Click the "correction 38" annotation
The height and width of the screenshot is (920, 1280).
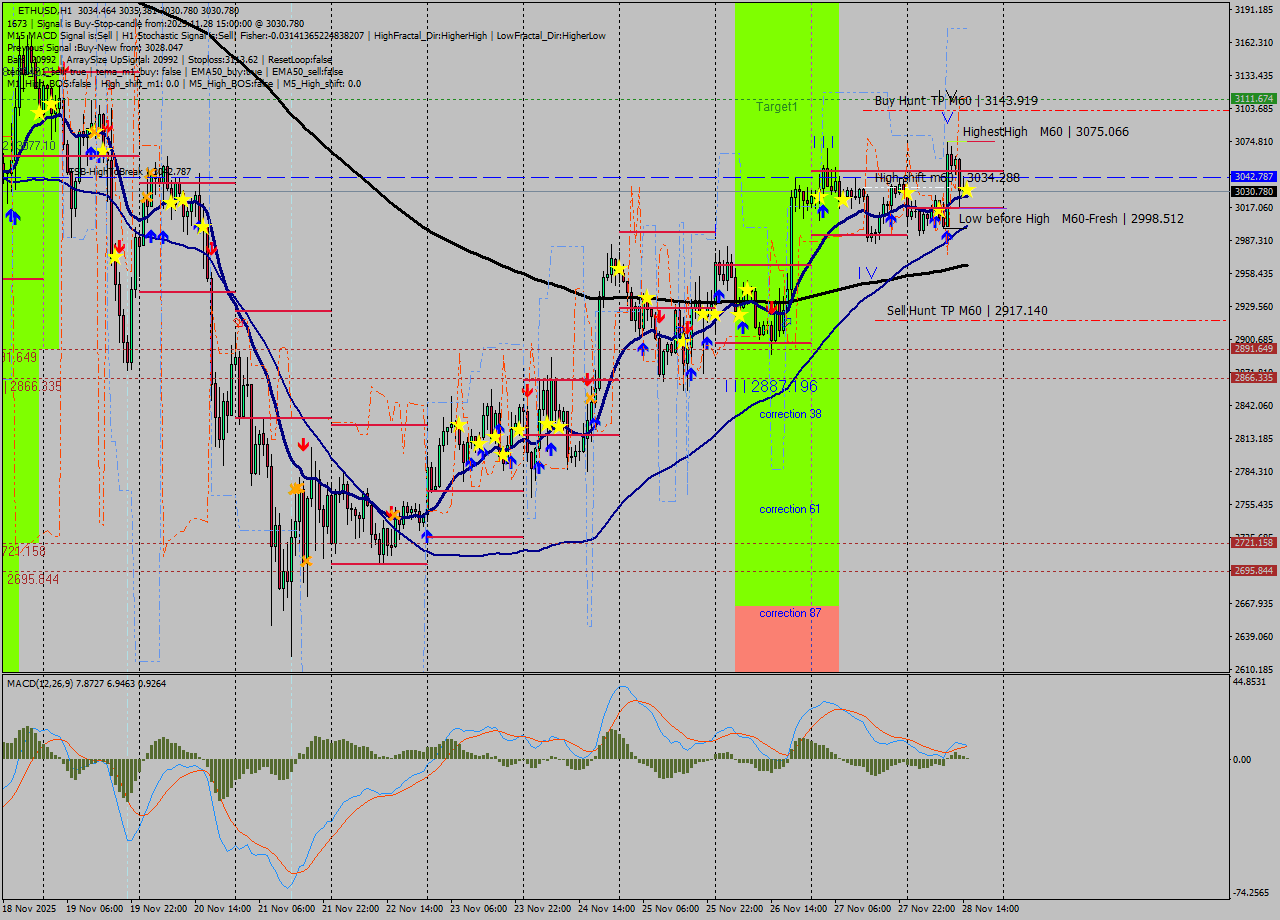pyautogui.click(x=789, y=413)
